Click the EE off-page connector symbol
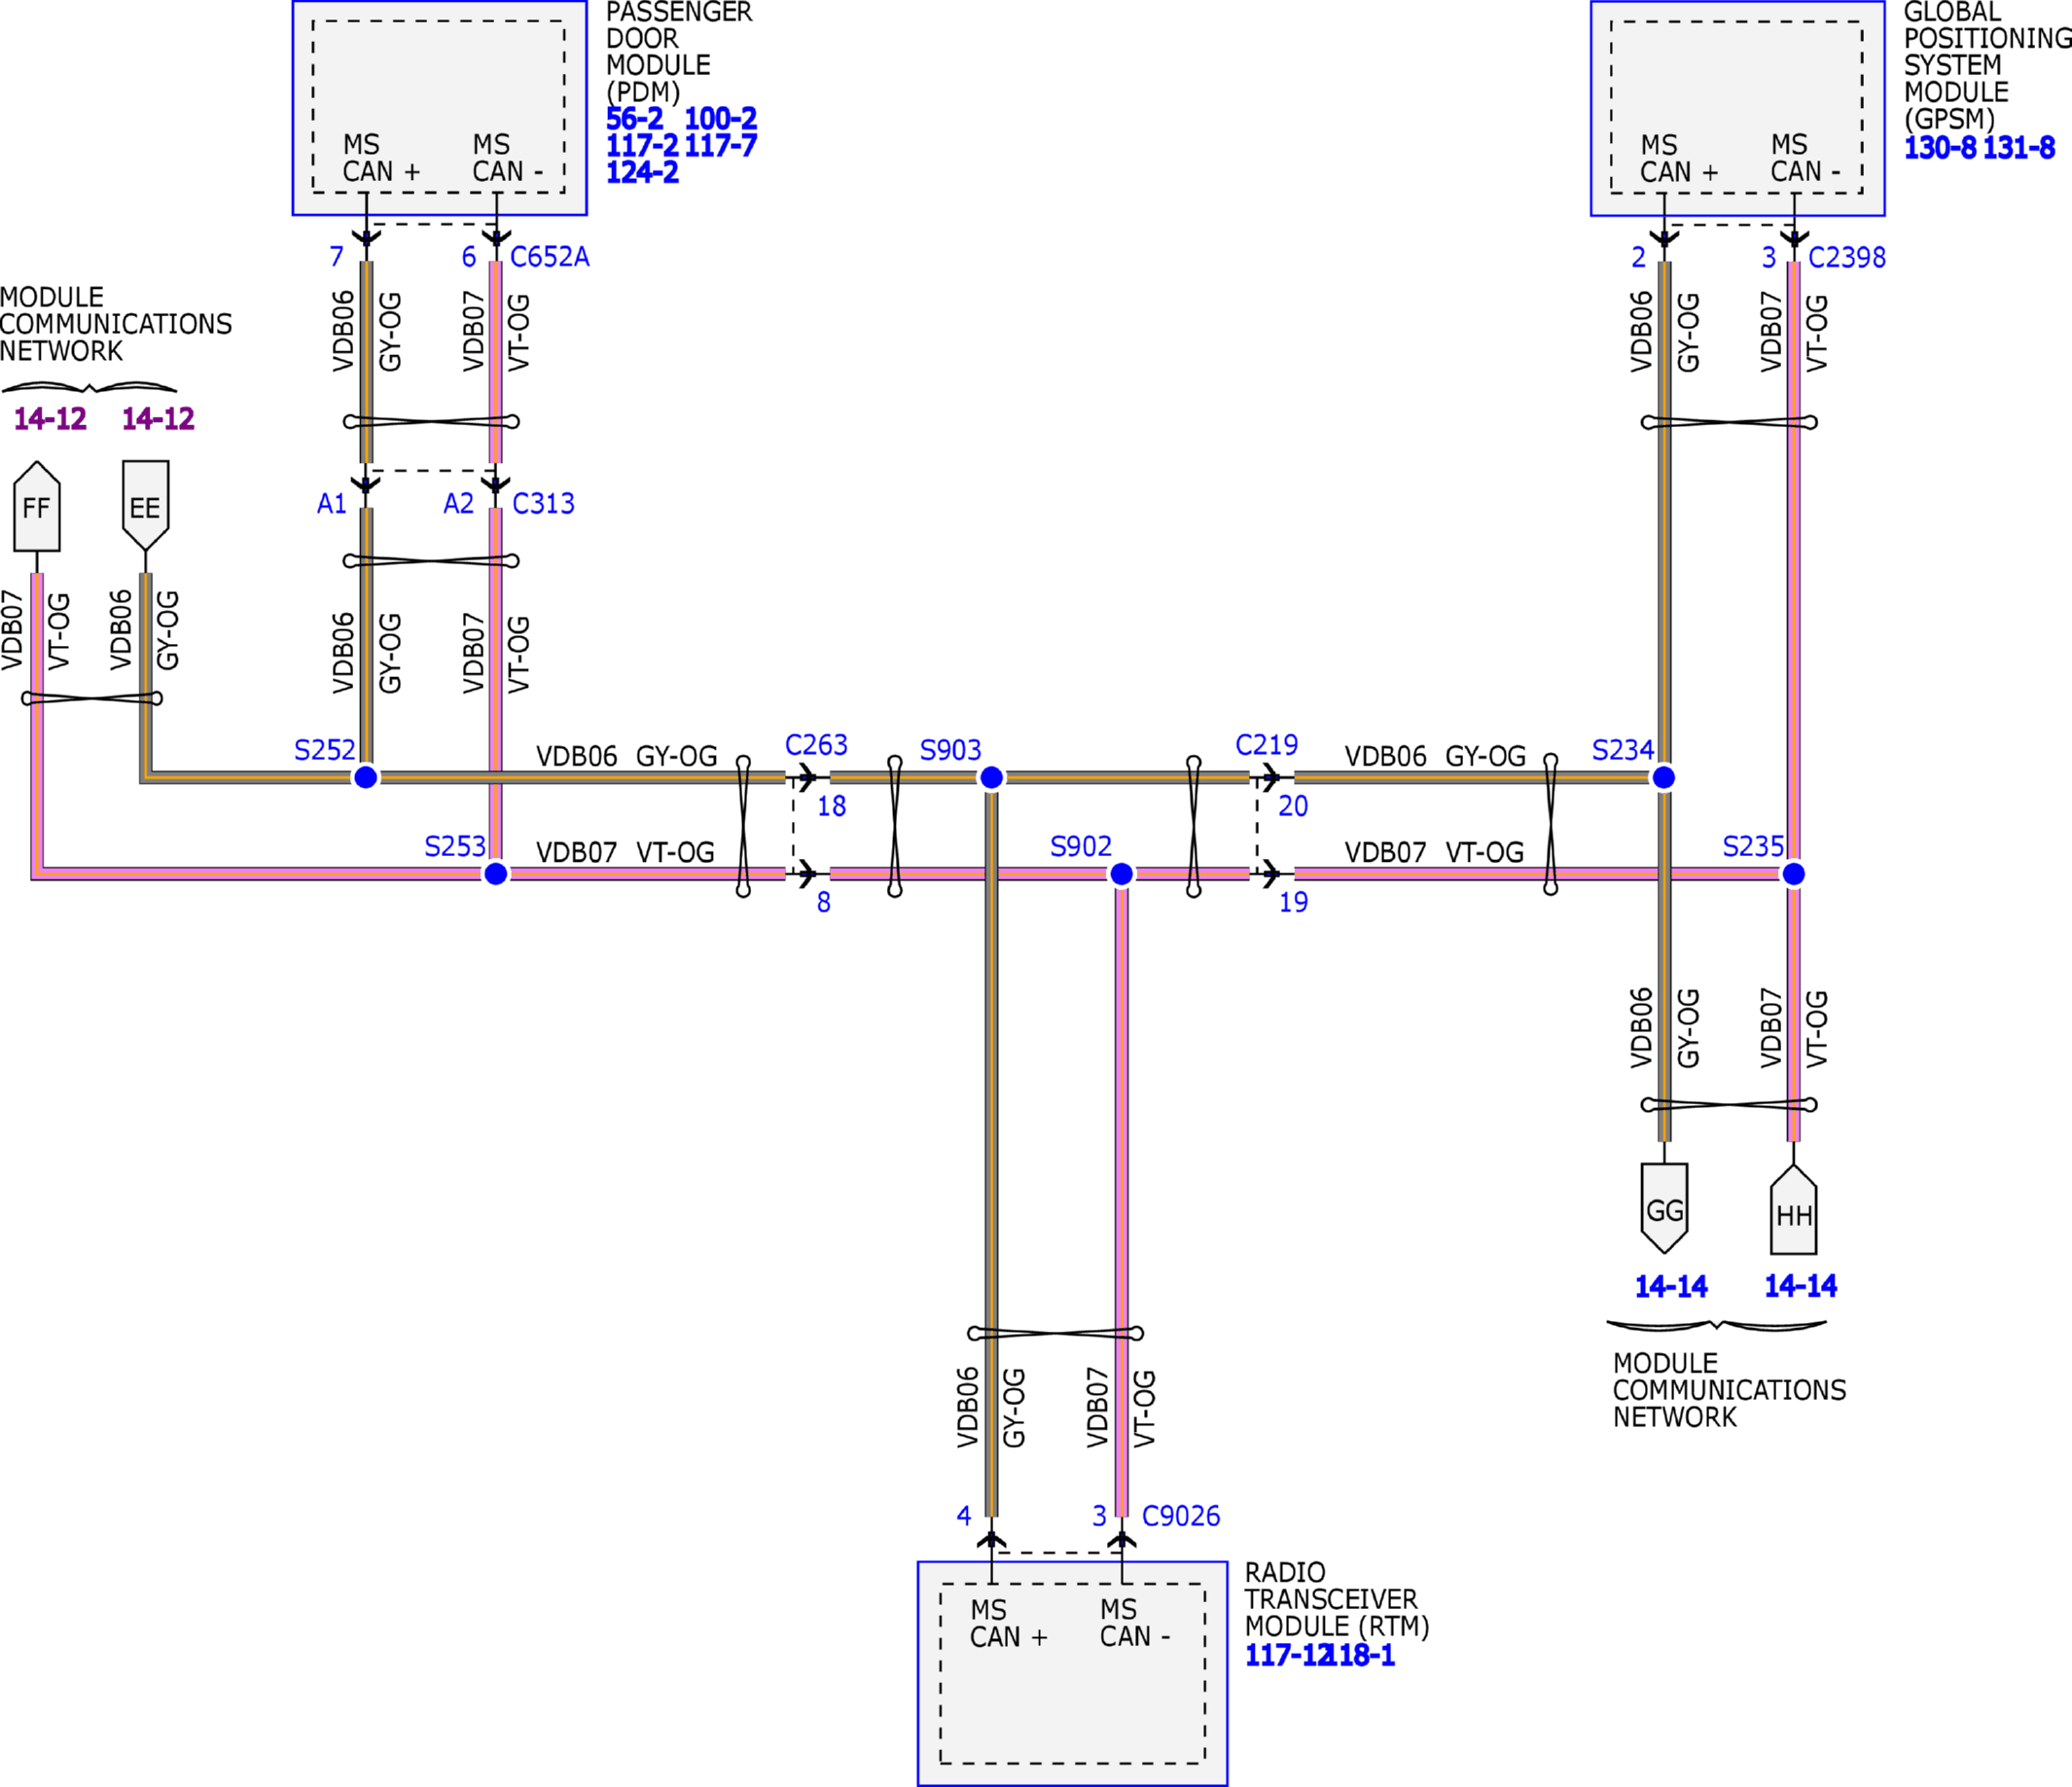Image resolution: width=2072 pixels, height=1787 pixels. tap(145, 506)
